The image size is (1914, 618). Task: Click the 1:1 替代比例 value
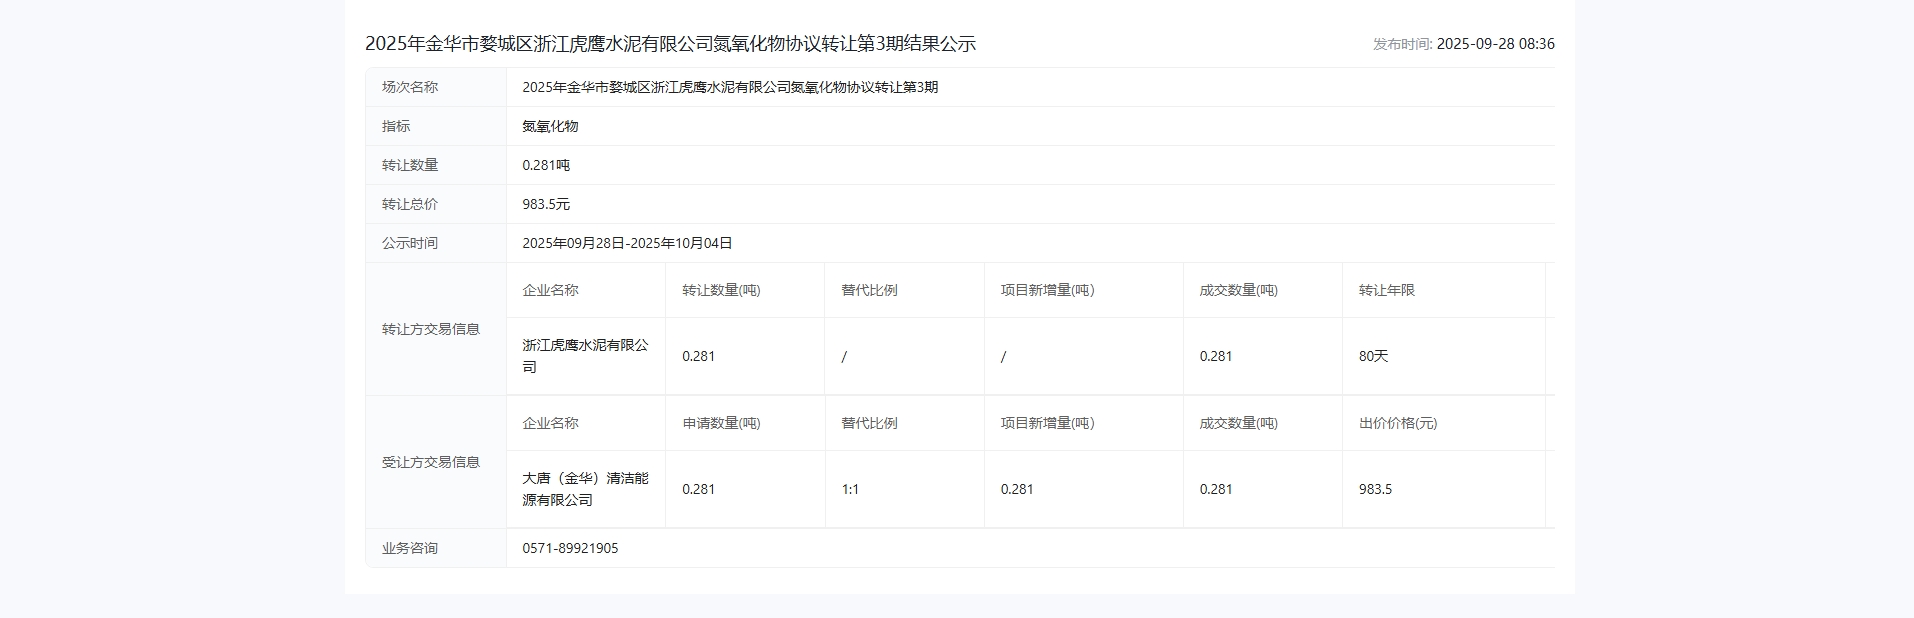[850, 489]
